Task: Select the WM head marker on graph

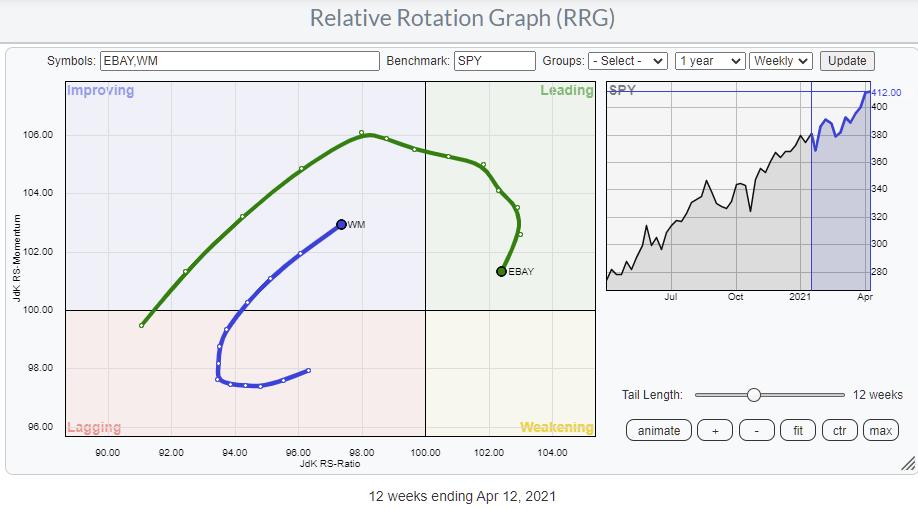Action: pos(341,225)
